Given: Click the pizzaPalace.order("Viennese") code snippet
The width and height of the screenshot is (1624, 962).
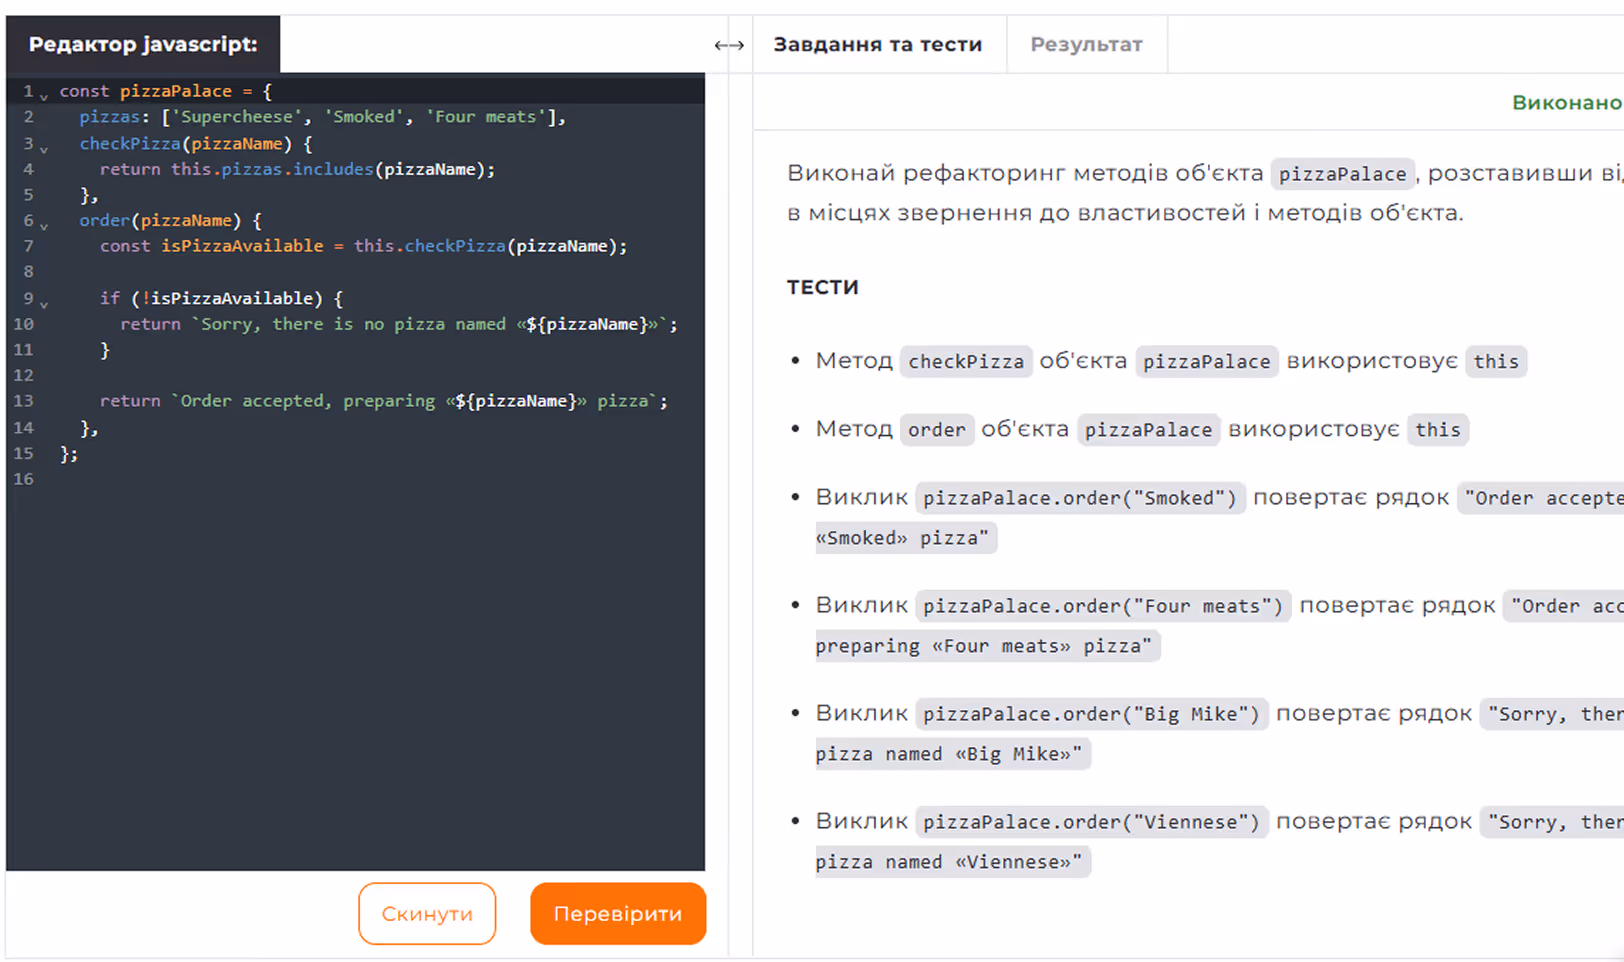Looking at the screenshot, I should tap(1091, 821).
